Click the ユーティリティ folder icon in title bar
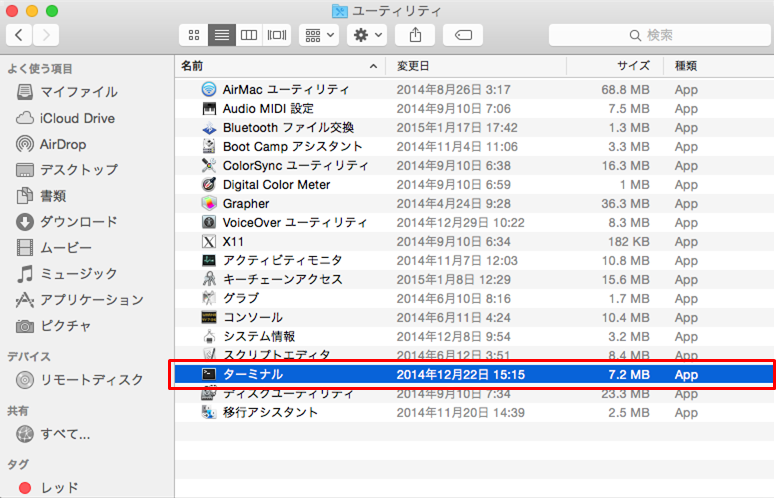This screenshot has height=498, width=776. (340, 11)
